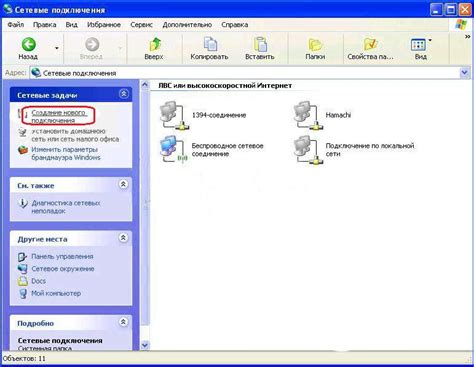The image size is (474, 367).
Task: Click Подключение по локальной сети label
Action: click(370, 150)
